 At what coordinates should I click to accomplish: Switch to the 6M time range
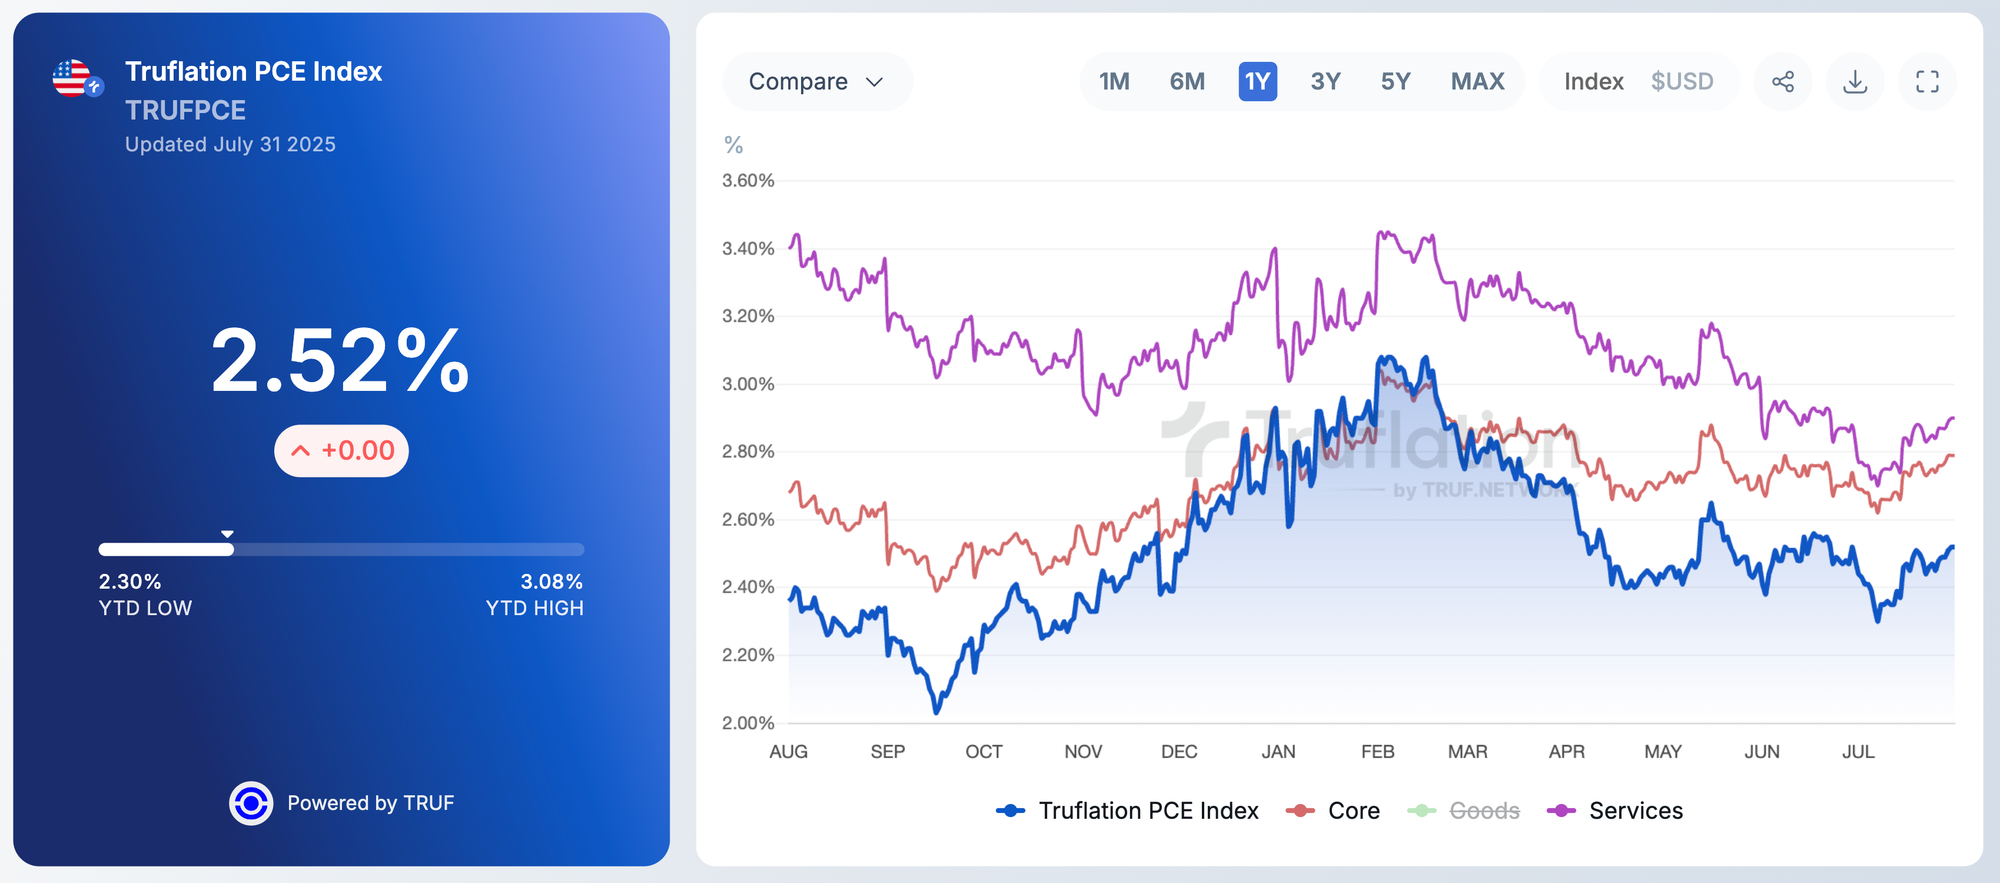pyautogui.click(x=1187, y=82)
